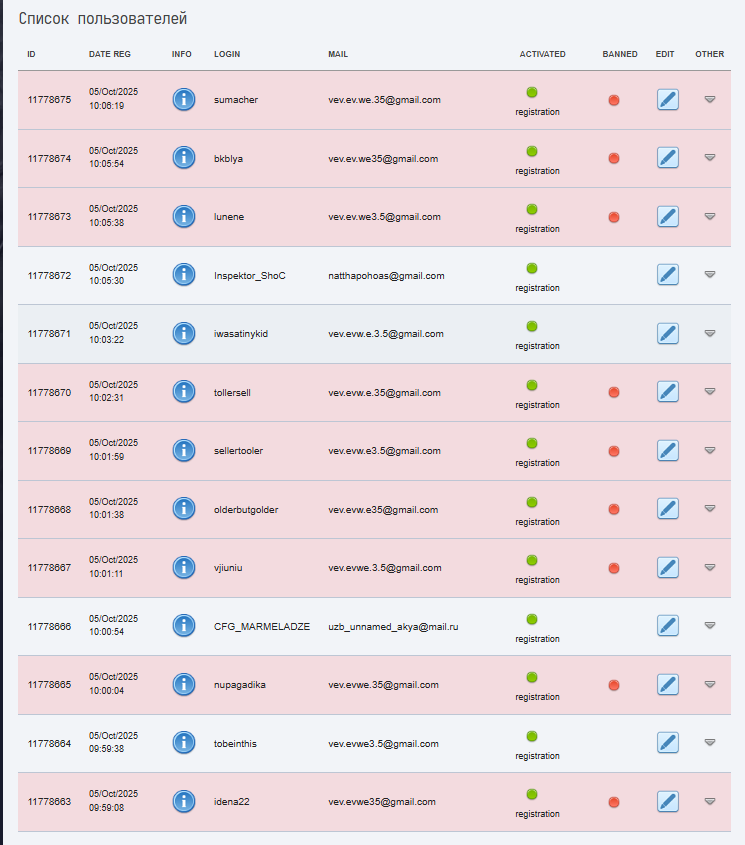Toggle green activated status for lunene
Viewport: 745px width, 845px height.
[532, 209]
